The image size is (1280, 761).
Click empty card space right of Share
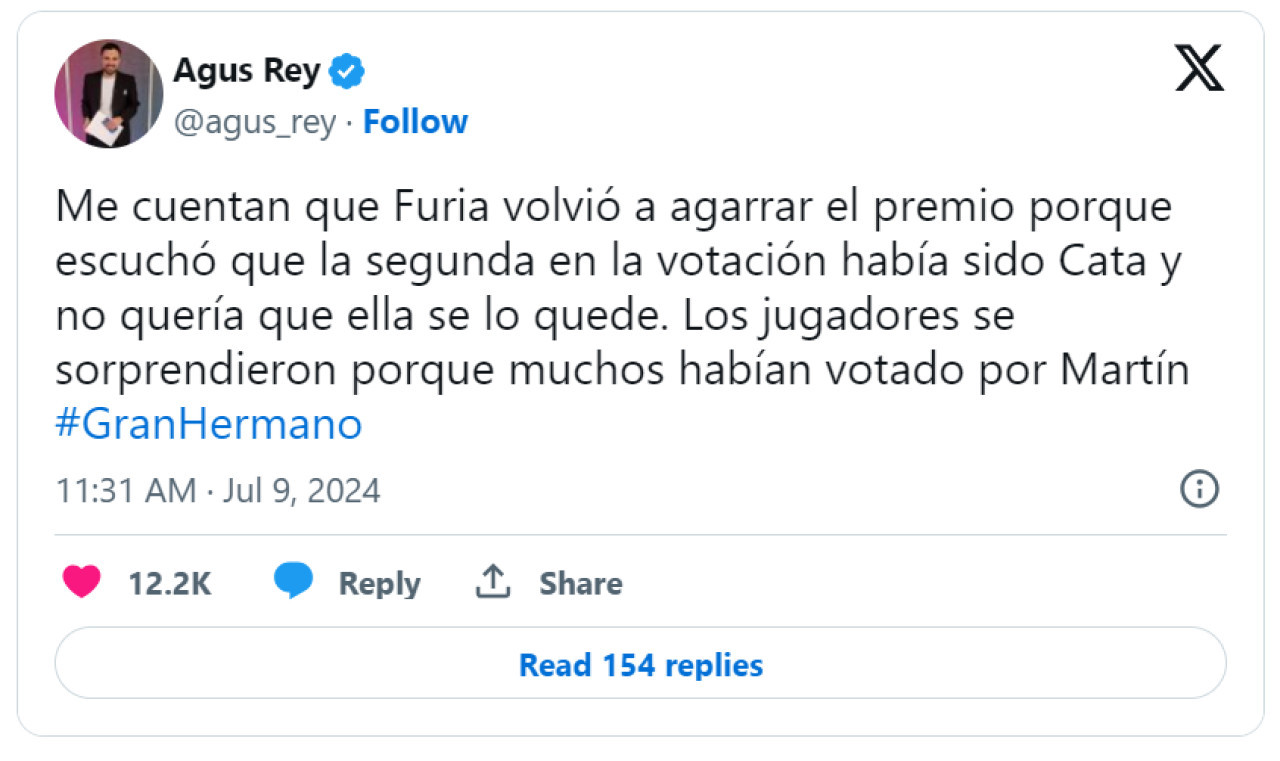coord(920,583)
